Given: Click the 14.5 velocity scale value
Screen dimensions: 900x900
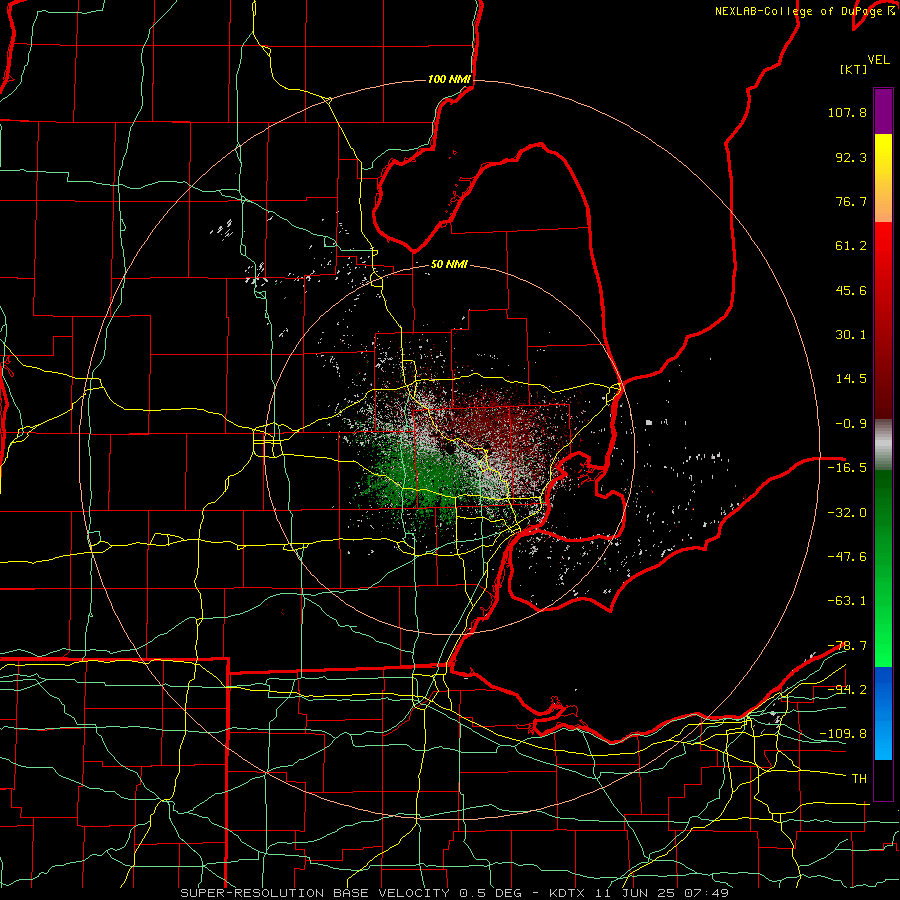Looking at the screenshot, I should click(851, 379).
